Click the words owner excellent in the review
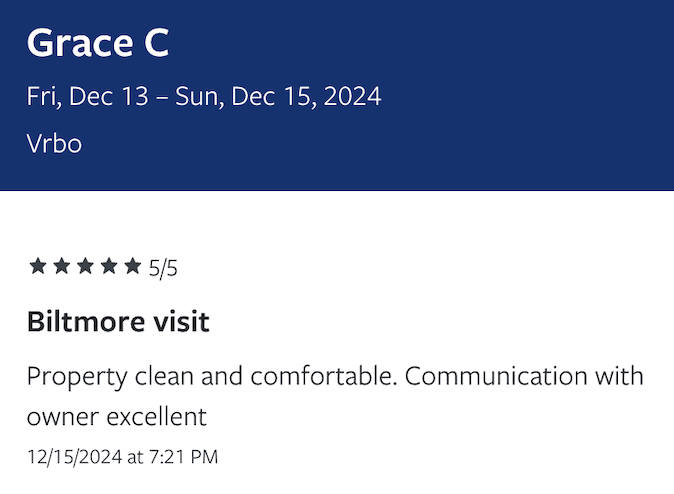 coord(116,416)
